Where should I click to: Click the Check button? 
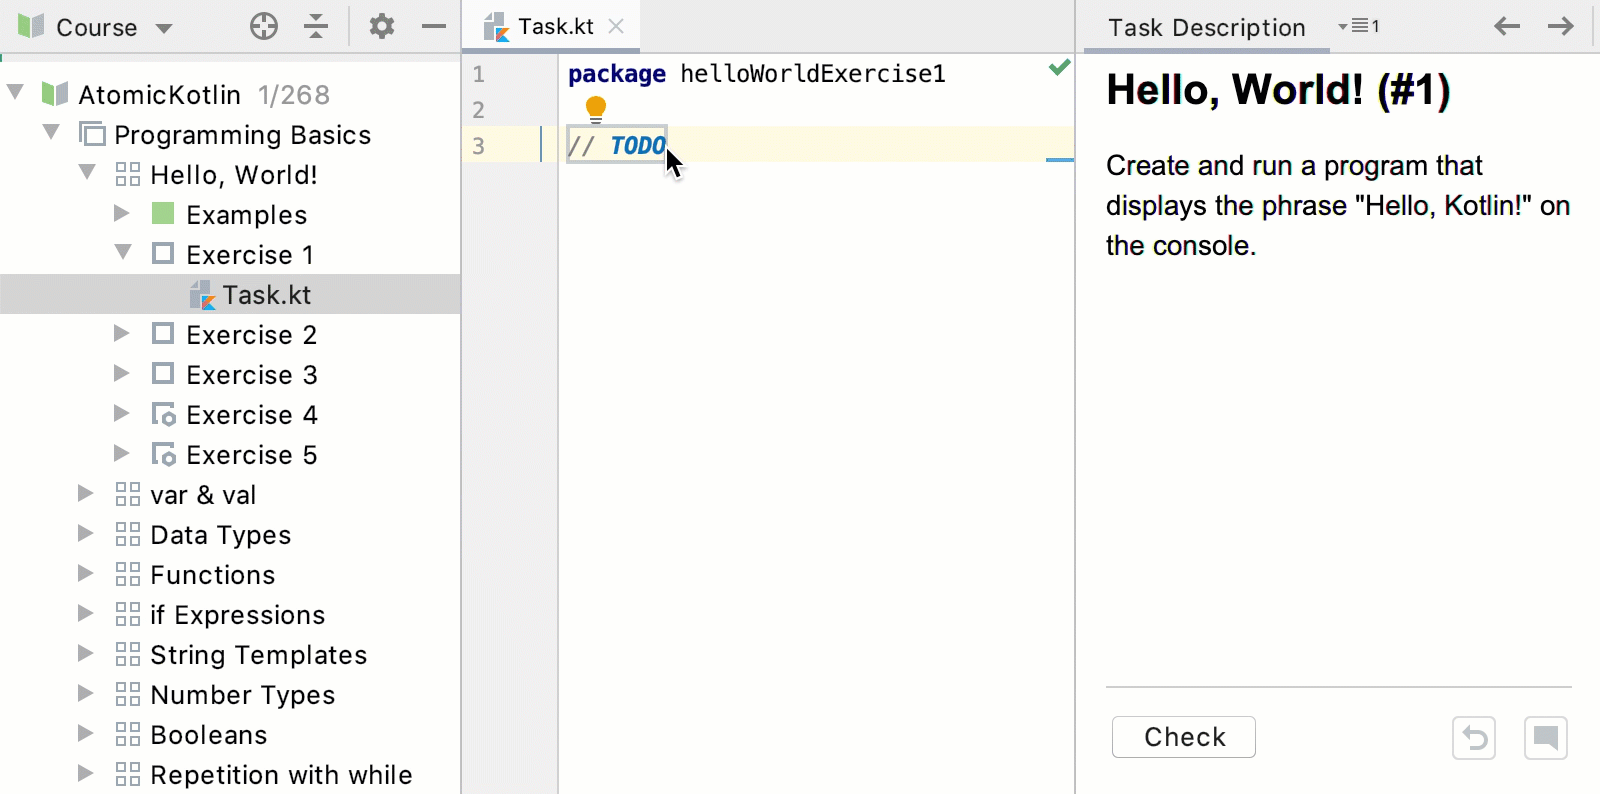click(1184, 737)
